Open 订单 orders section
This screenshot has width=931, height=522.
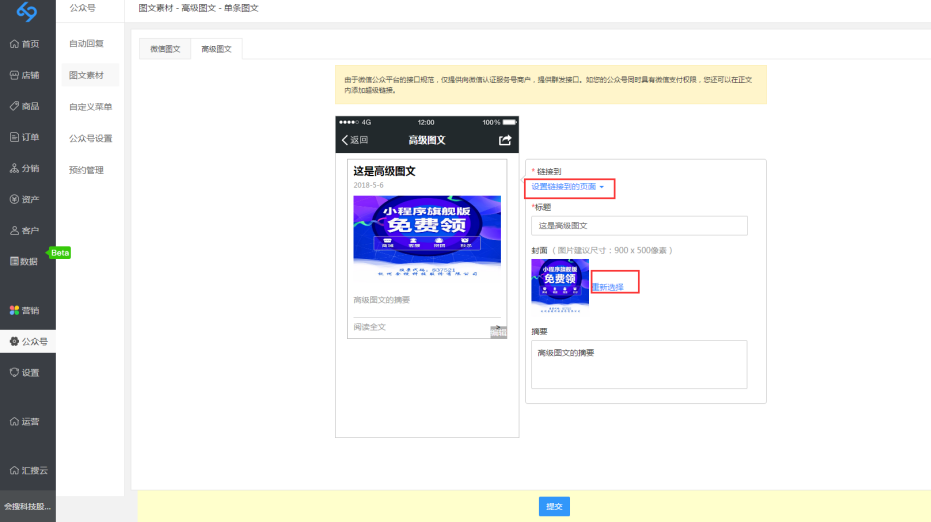pyautogui.click(x=25, y=137)
